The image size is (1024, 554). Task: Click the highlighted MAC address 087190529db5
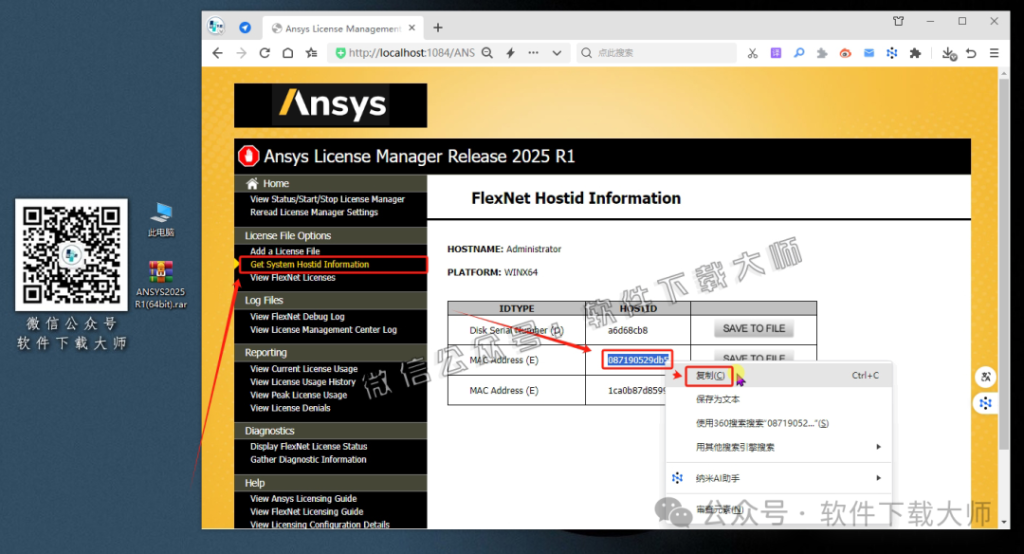(x=637, y=359)
